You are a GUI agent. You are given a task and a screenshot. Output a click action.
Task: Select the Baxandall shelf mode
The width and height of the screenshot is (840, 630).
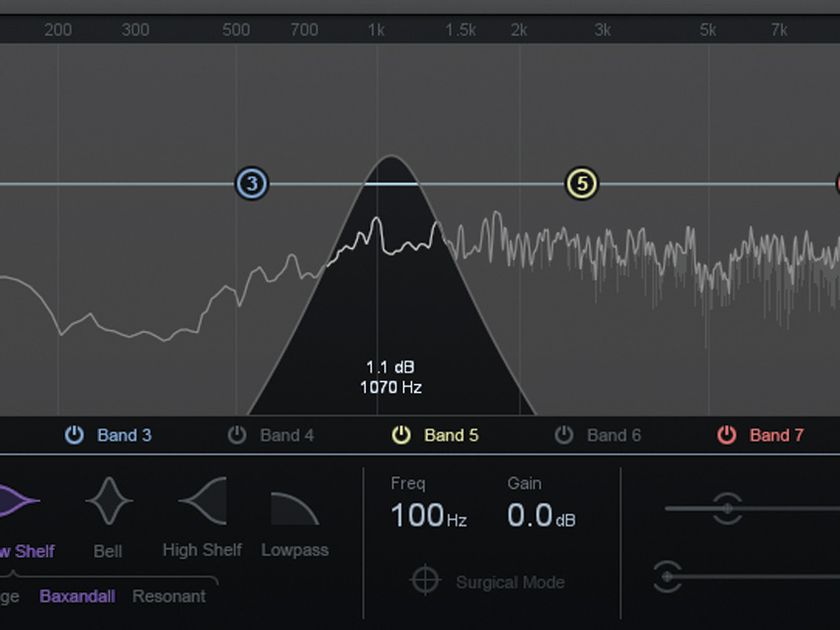[x=76, y=596]
